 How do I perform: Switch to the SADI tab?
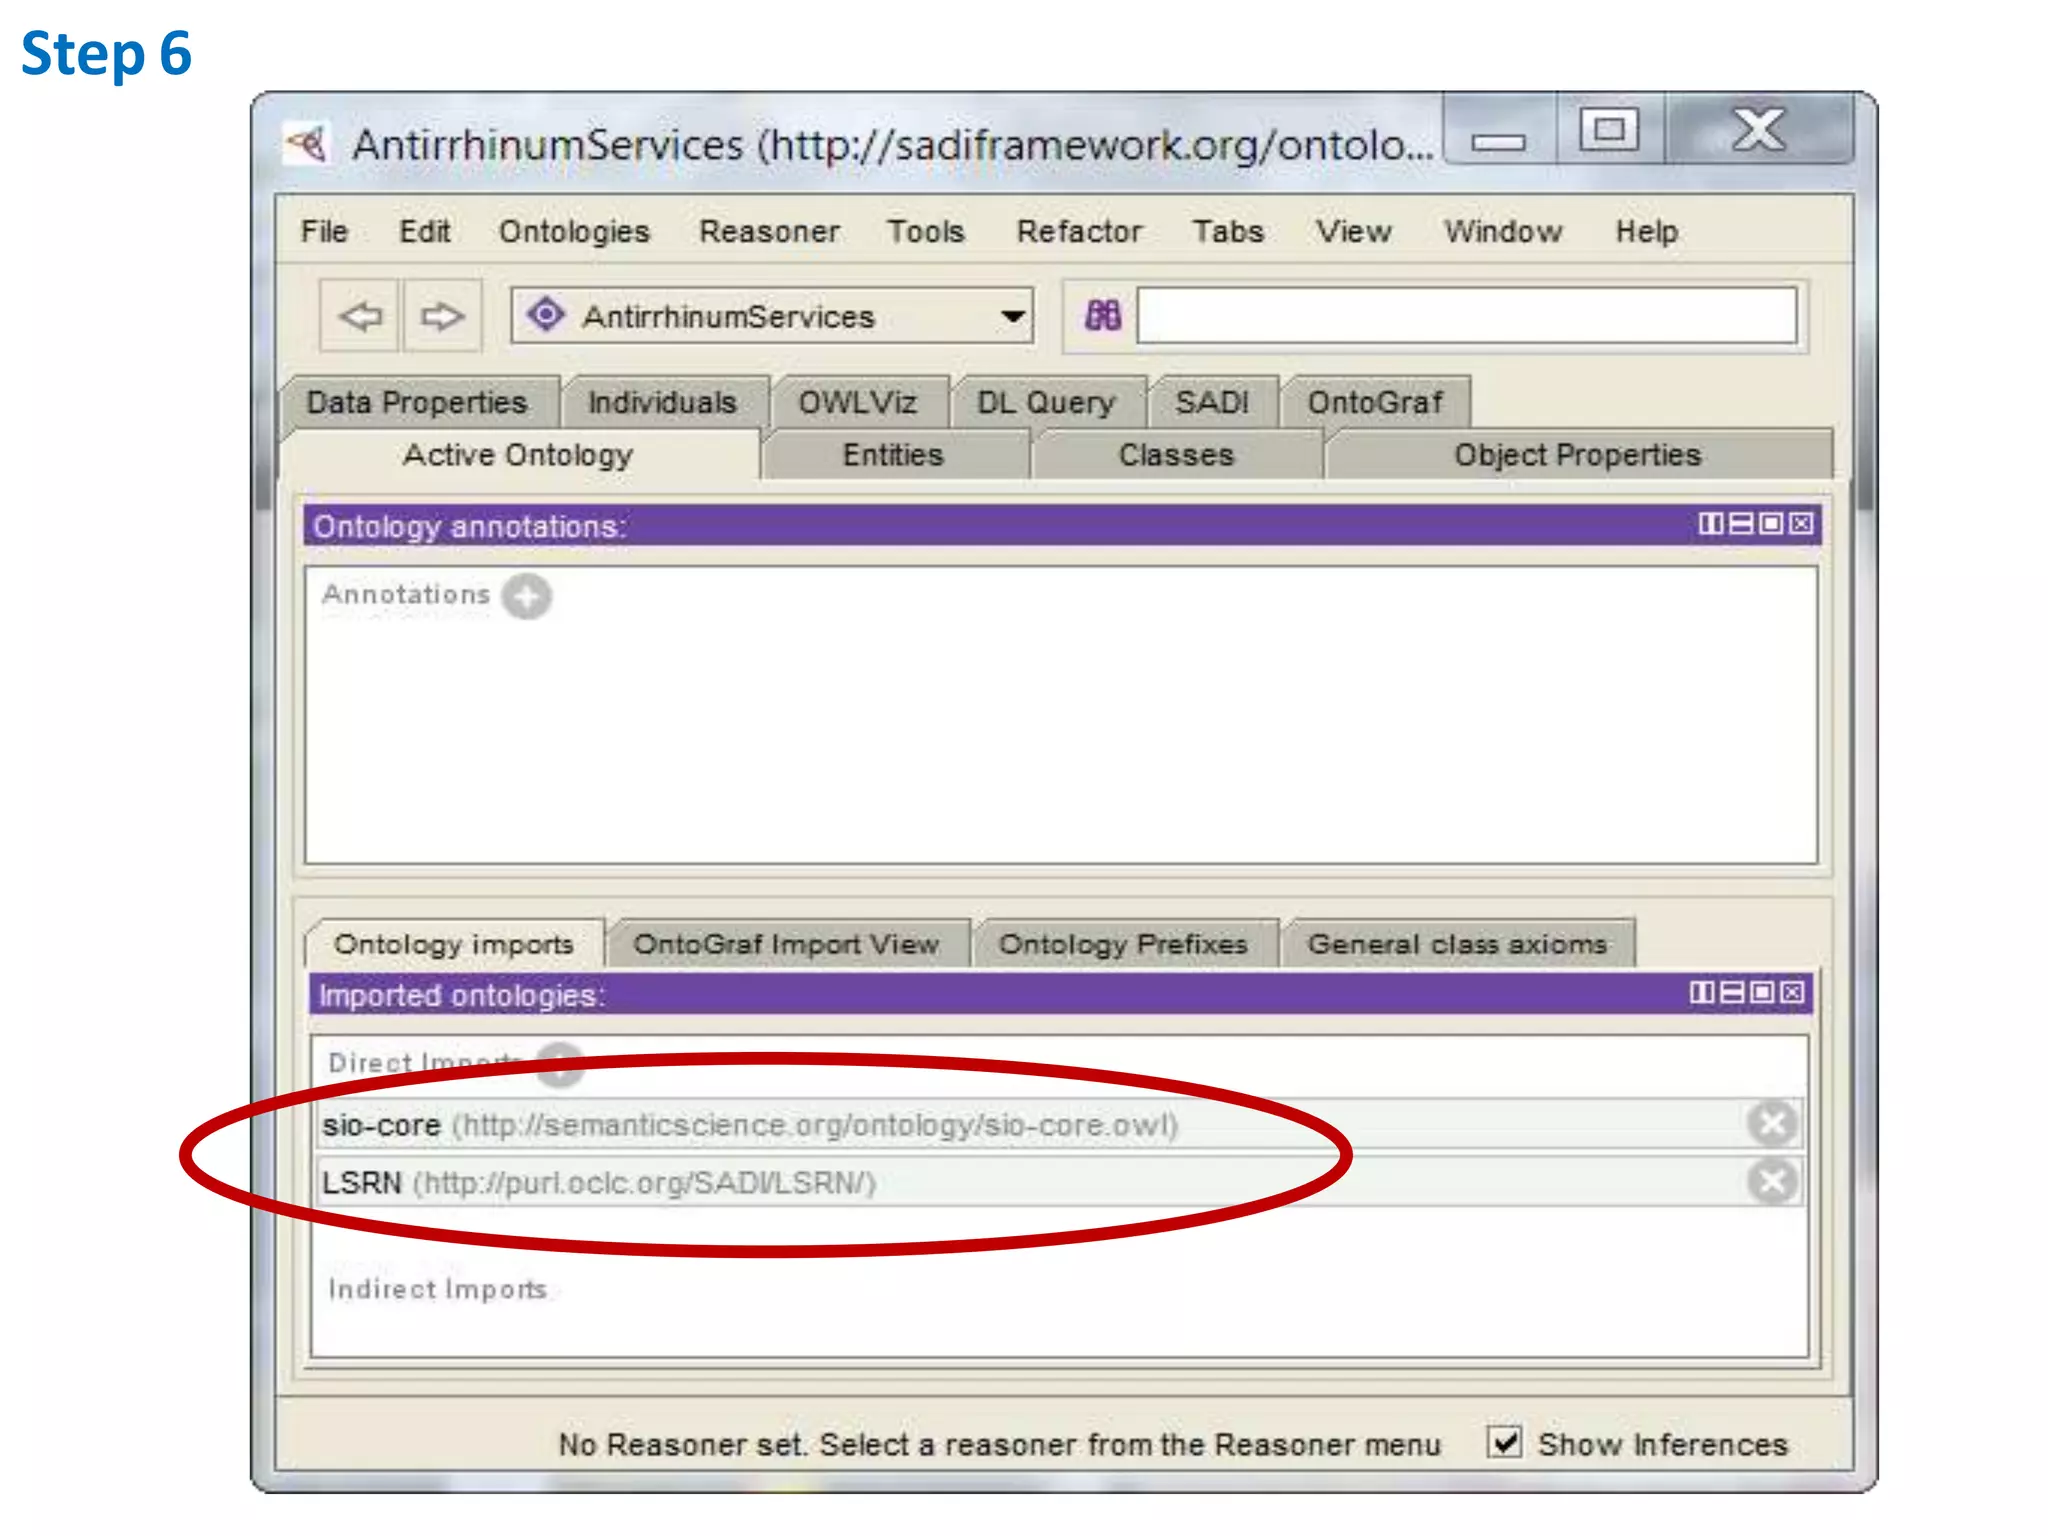[1212, 402]
